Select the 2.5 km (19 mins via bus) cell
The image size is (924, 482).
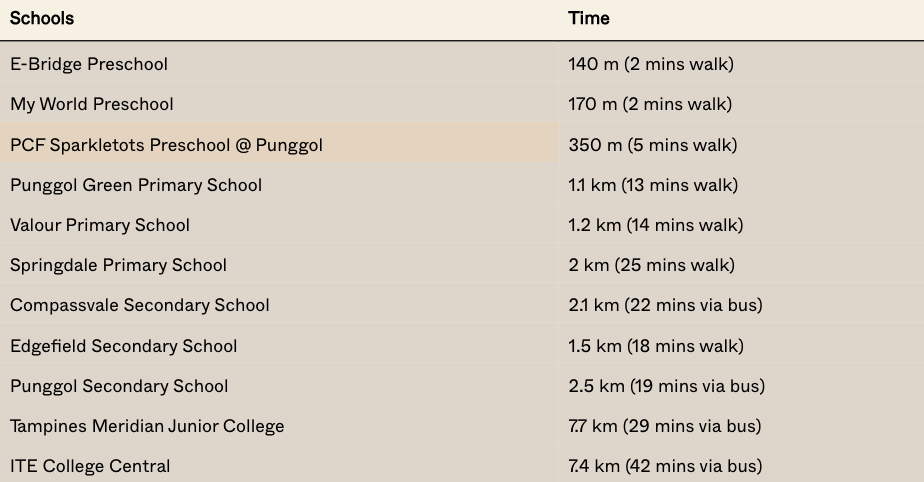[x=666, y=386]
